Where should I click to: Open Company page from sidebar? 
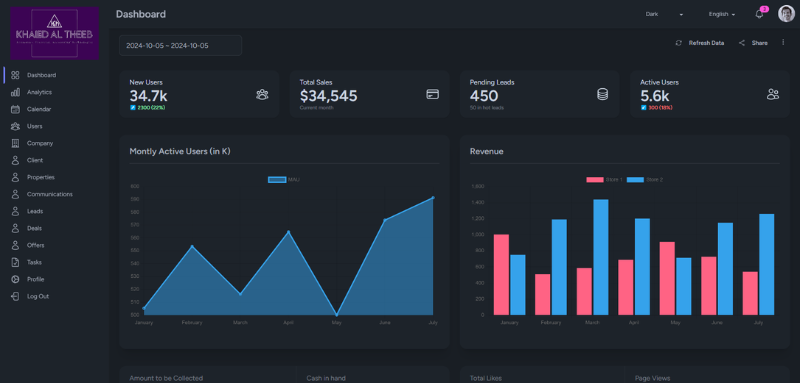pyautogui.click(x=40, y=143)
